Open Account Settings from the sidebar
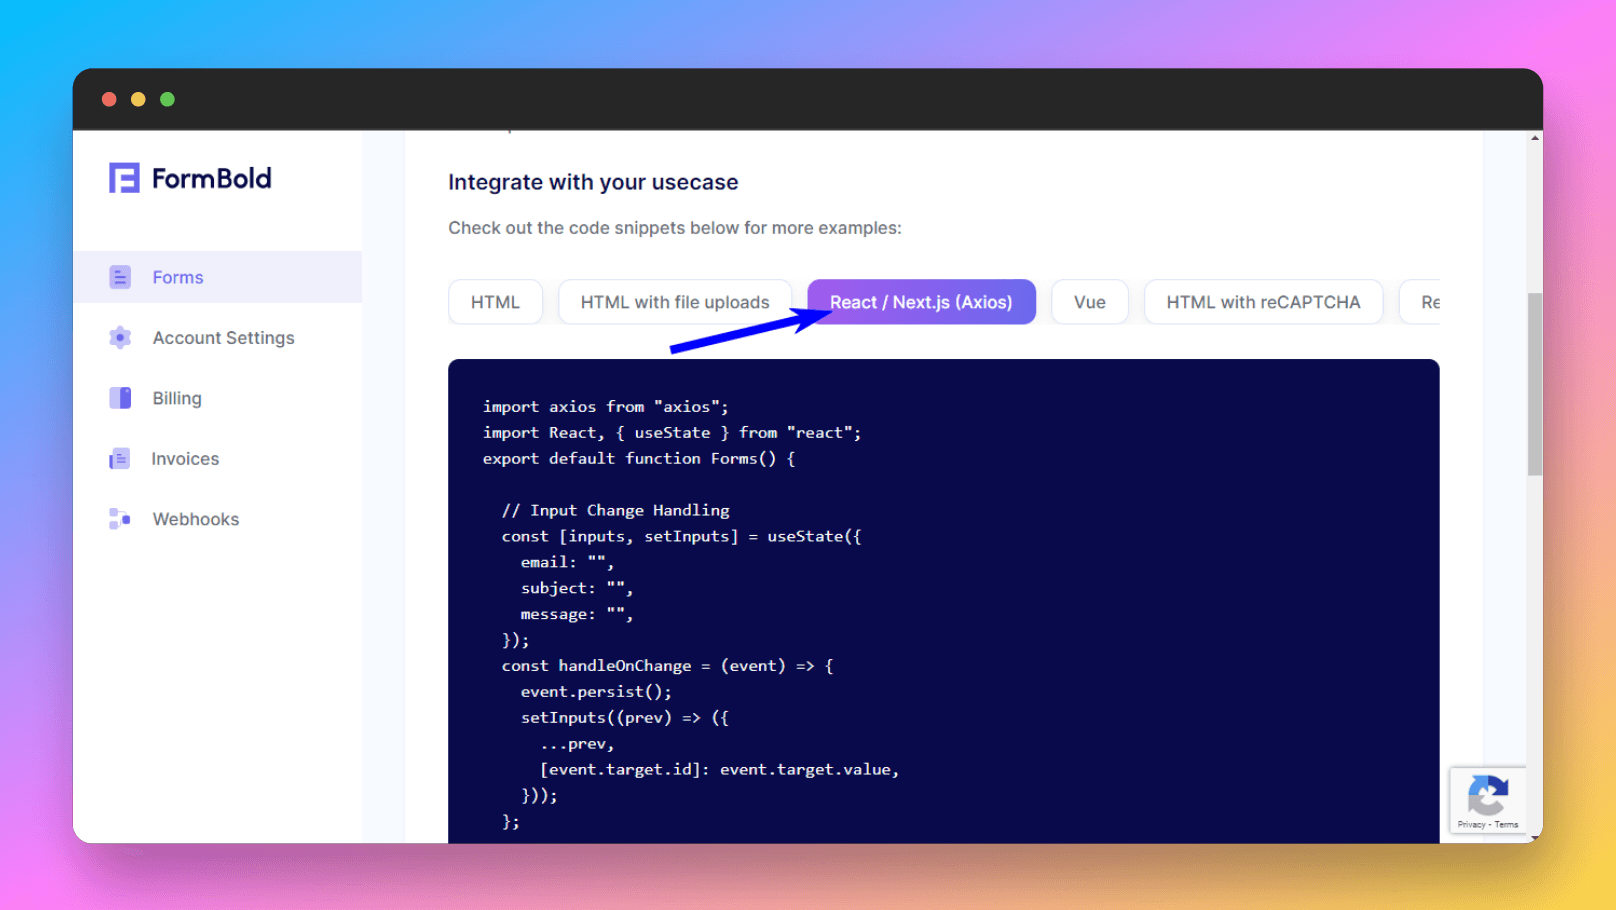The image size is (1616, 910). click(223, 338)
